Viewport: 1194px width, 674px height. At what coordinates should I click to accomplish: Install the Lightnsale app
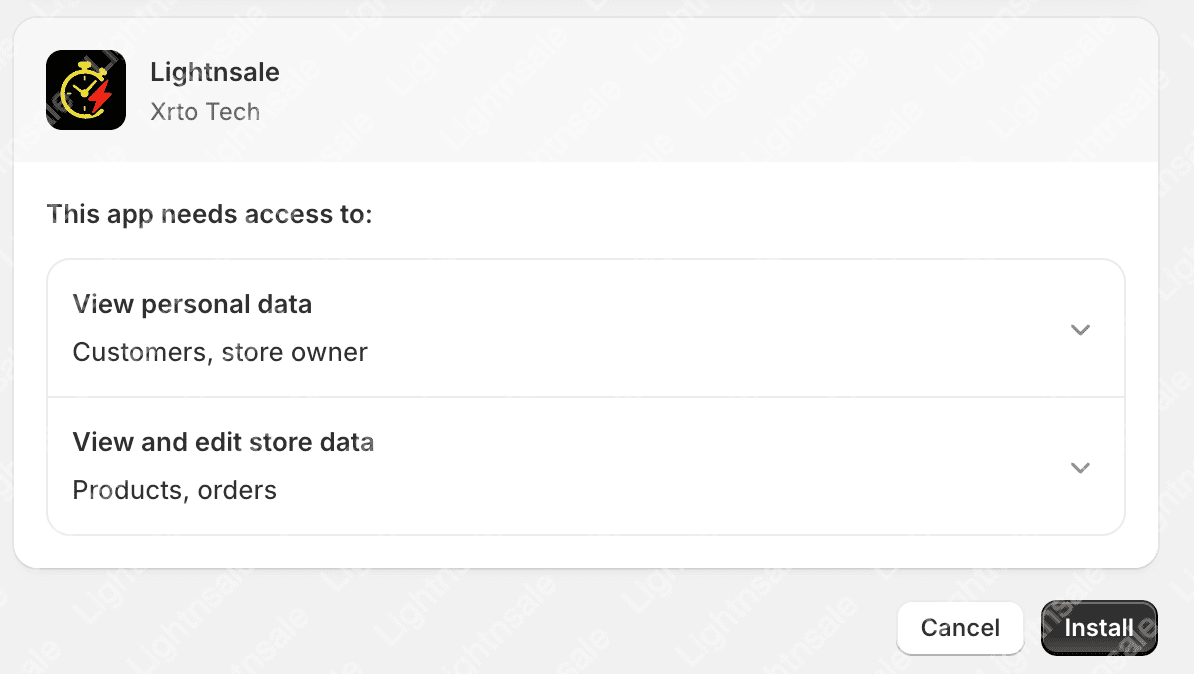[x=1099, y=628]
